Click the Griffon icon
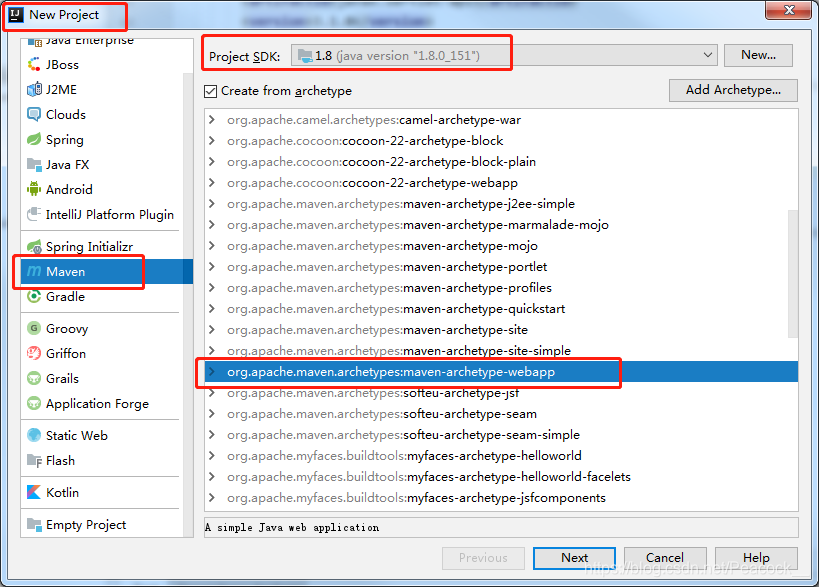Image resolution: width=819 pixels, height=587 pixels. [34, 354]
